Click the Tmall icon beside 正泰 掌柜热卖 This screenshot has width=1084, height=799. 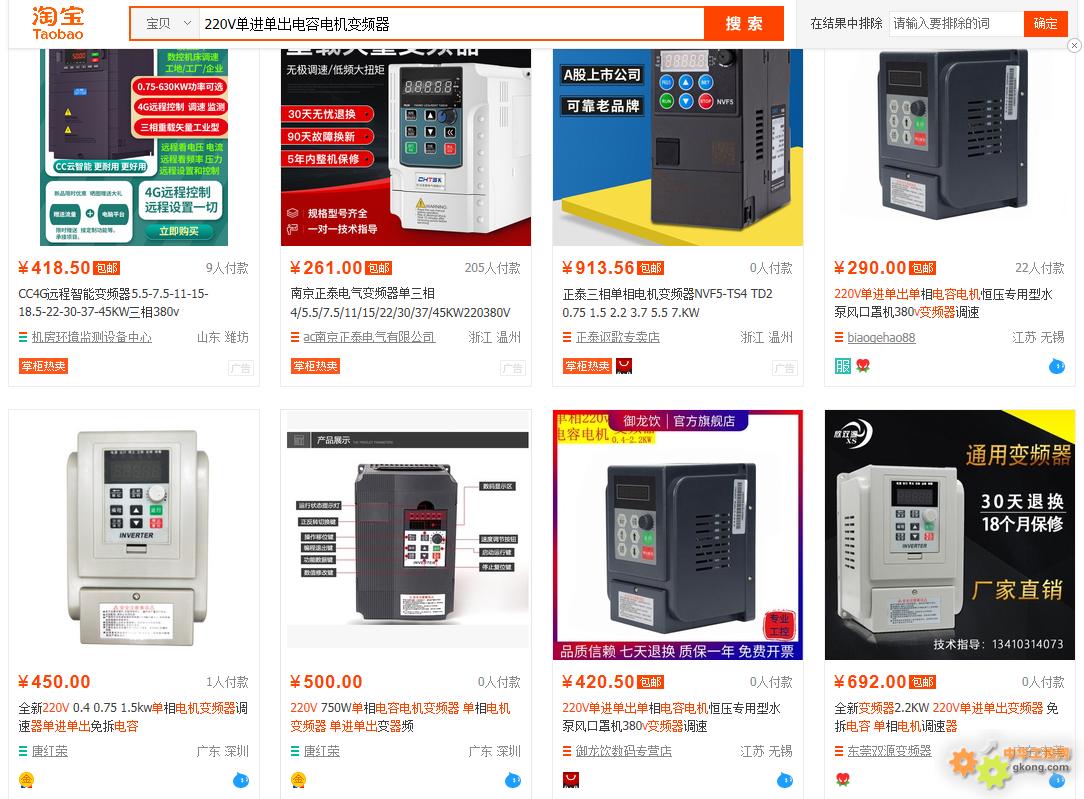[624, 366]
